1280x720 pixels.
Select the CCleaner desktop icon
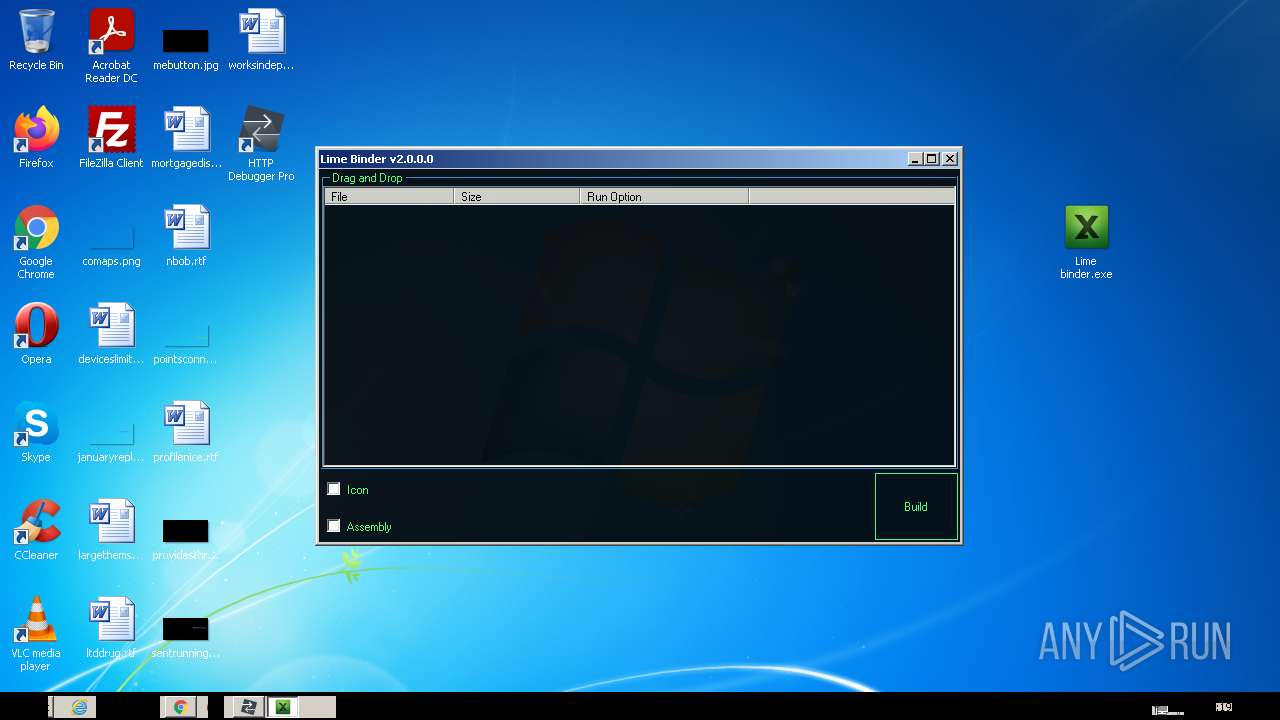36,530
